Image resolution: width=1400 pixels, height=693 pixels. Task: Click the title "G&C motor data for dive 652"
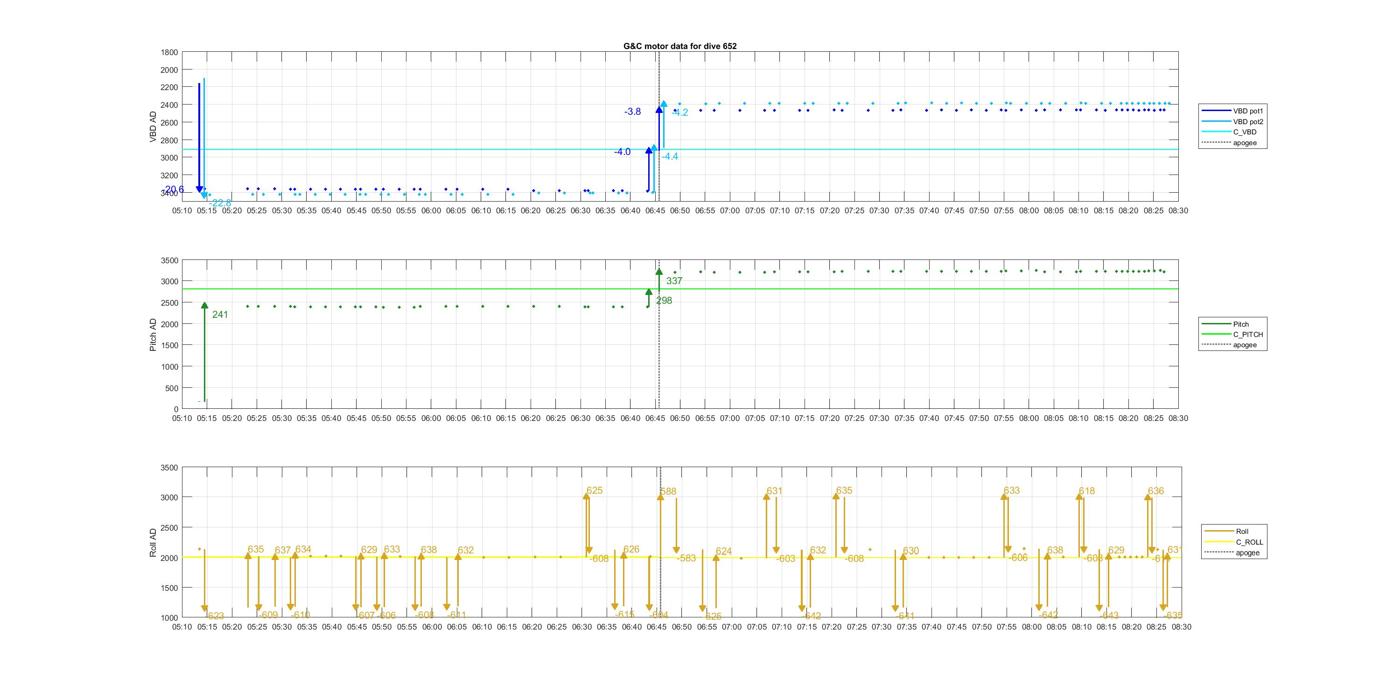pos(680,46)
